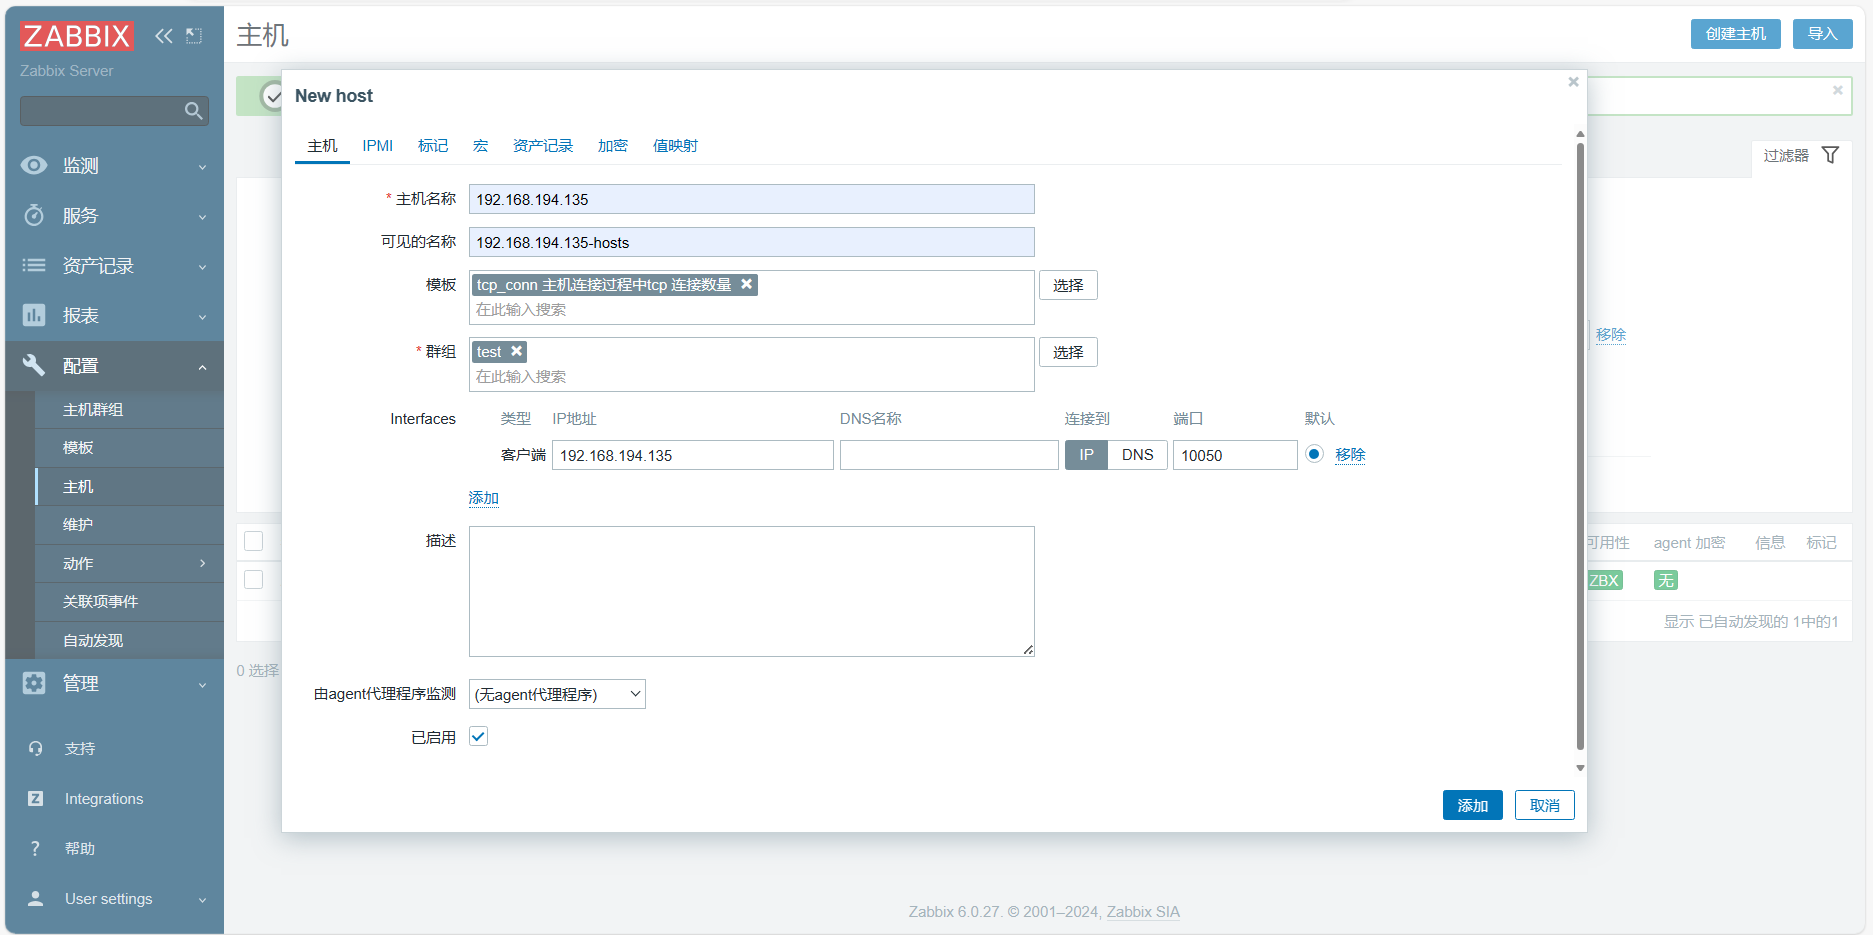
Task: Expand the 动作 submenu arrow
Action: tap(203, 563)
